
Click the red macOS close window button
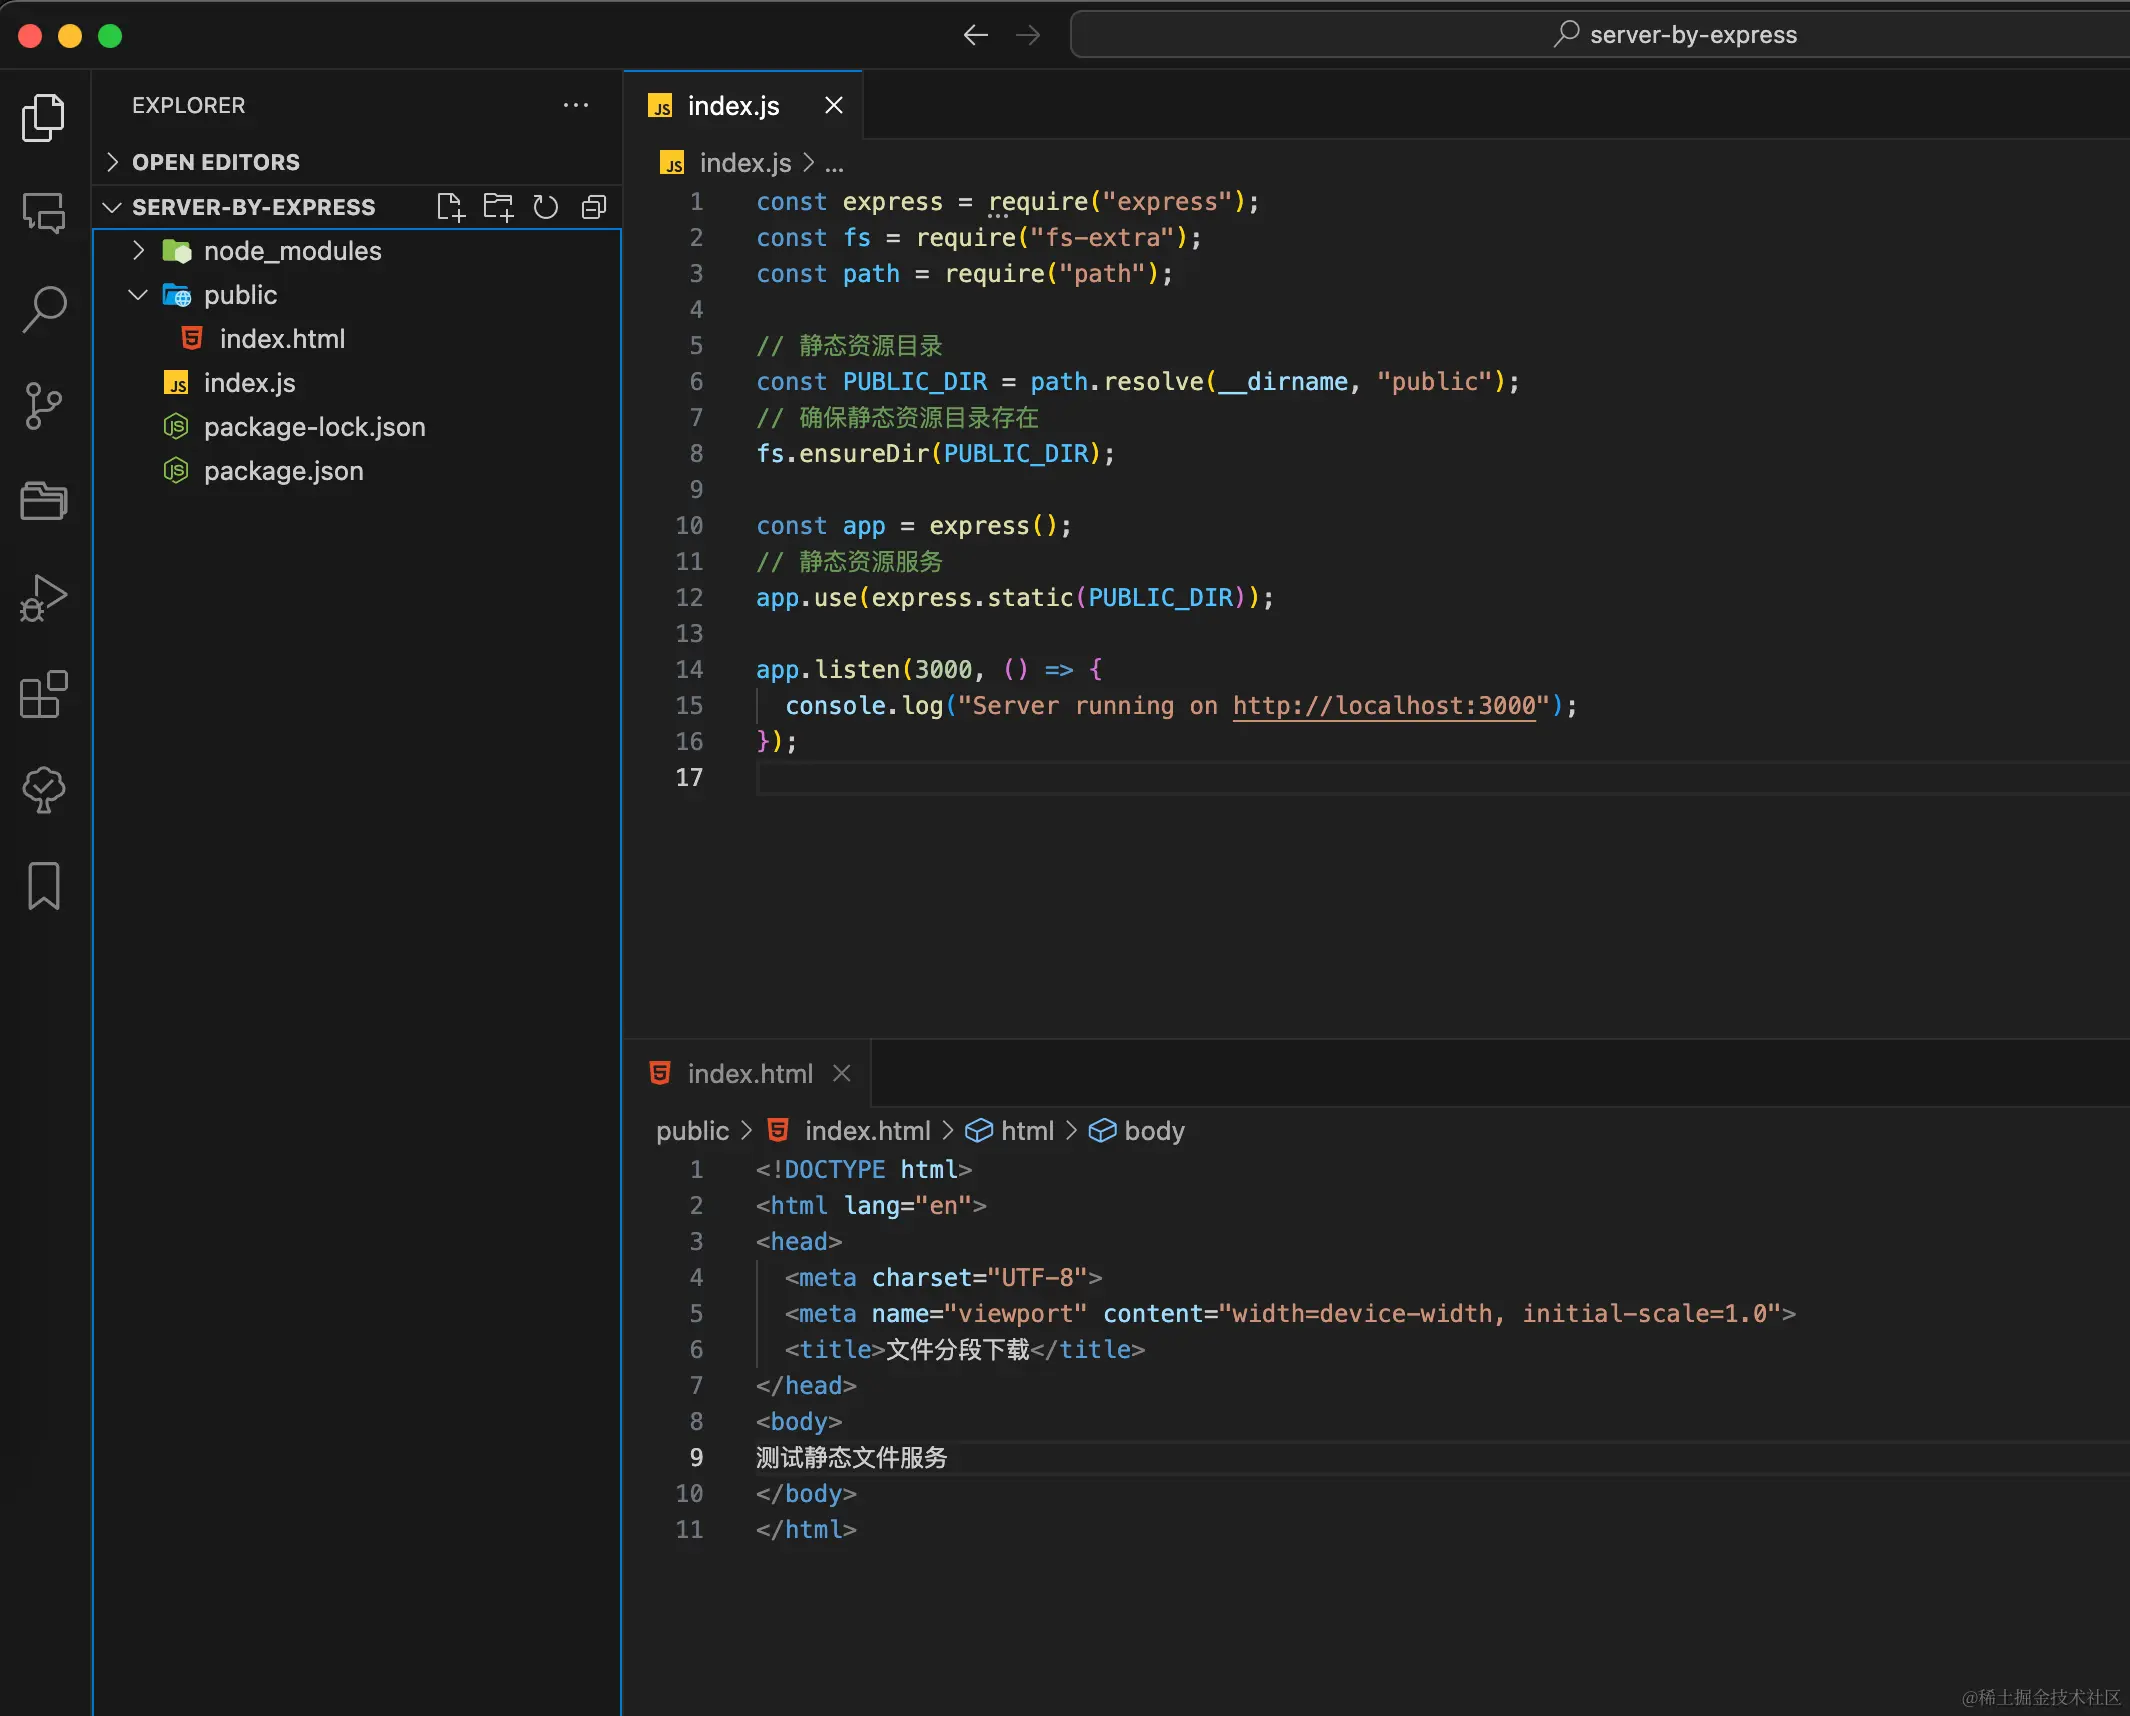click(30, 36)
